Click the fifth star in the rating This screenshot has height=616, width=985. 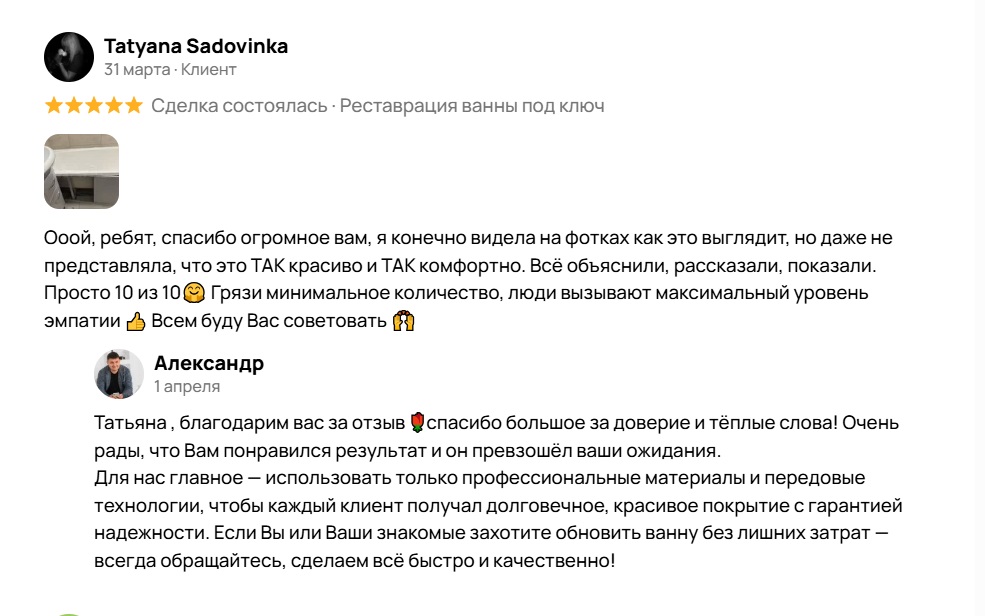pyautogui.click(x=134, y=105)
